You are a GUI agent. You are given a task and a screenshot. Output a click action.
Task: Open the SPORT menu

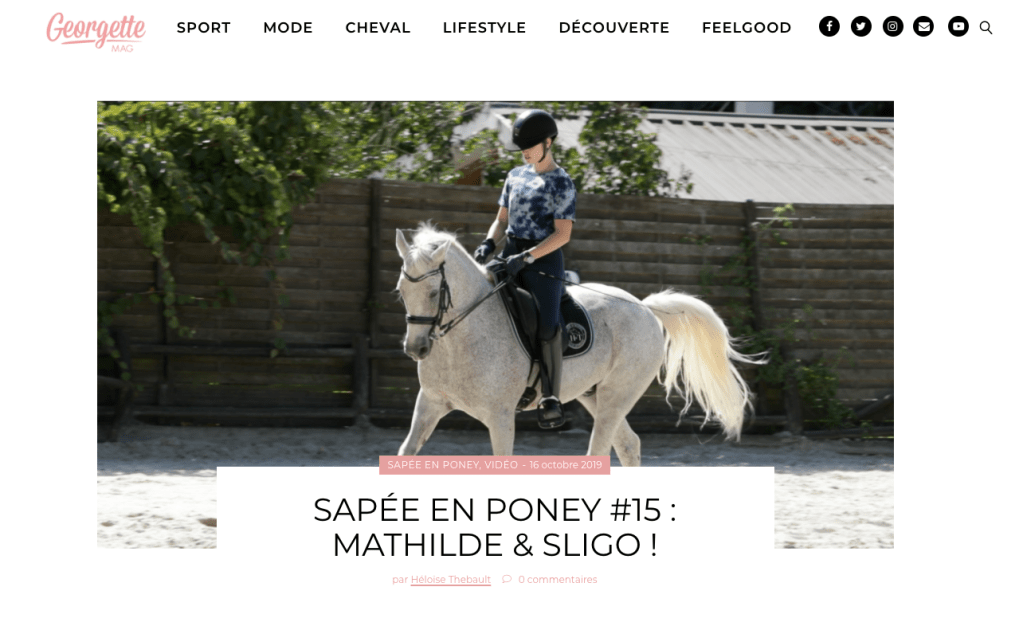pos(204,28)
